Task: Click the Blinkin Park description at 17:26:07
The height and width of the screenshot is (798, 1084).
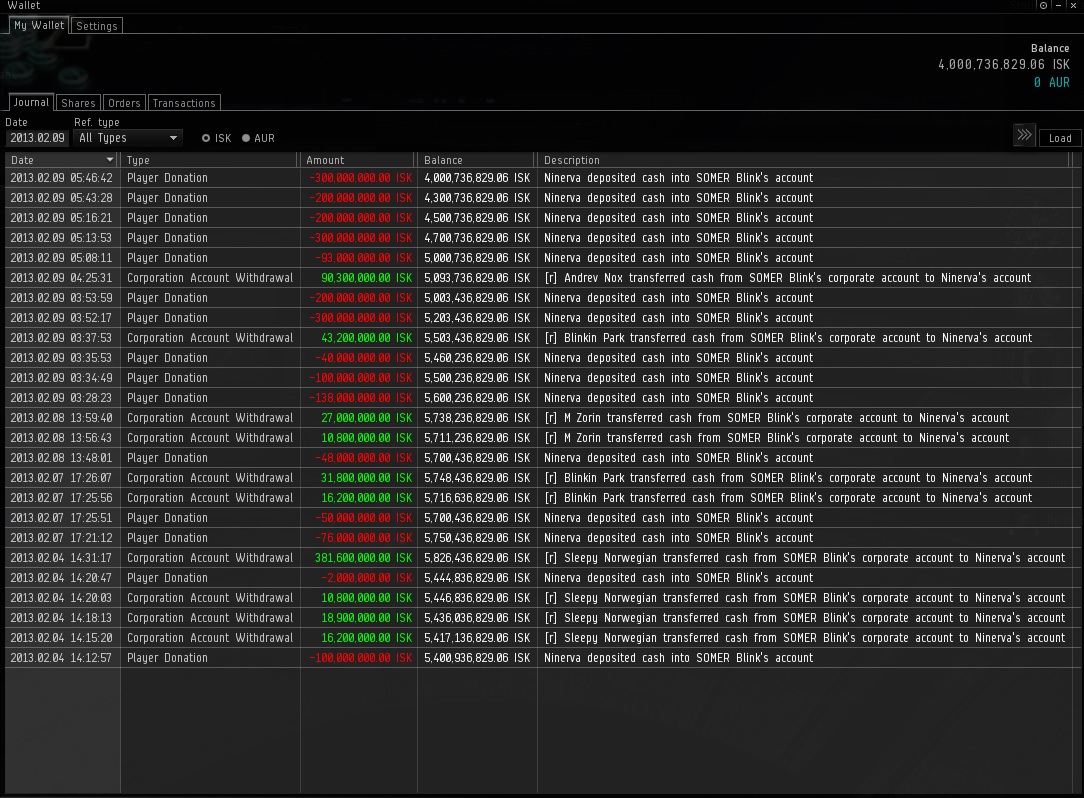Action: [x=788, y=479]
